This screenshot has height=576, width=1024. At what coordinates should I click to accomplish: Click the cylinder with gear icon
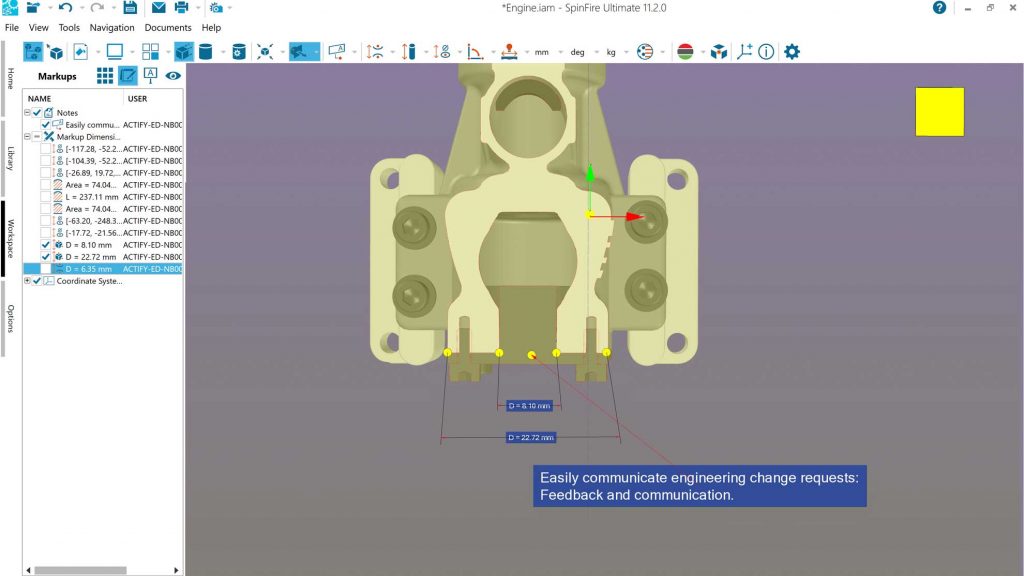tap(239, 52)
